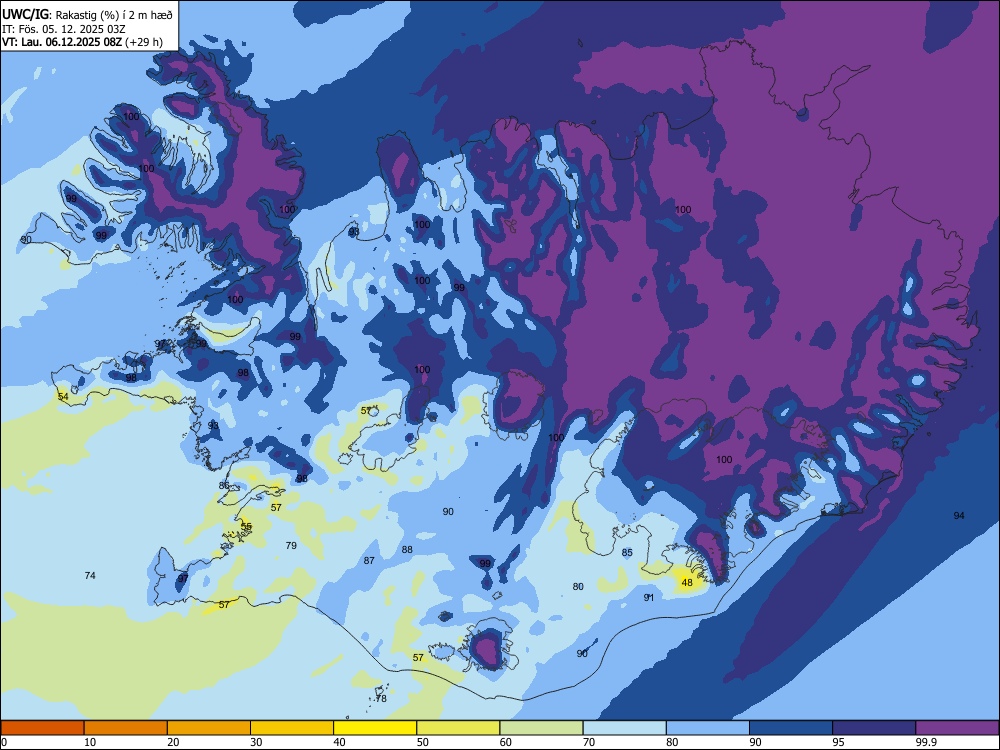This screenshot has width=1000, height=750.
Task: Click the 95–99.9 dark navy legend swatch
Action: (874, 728)
